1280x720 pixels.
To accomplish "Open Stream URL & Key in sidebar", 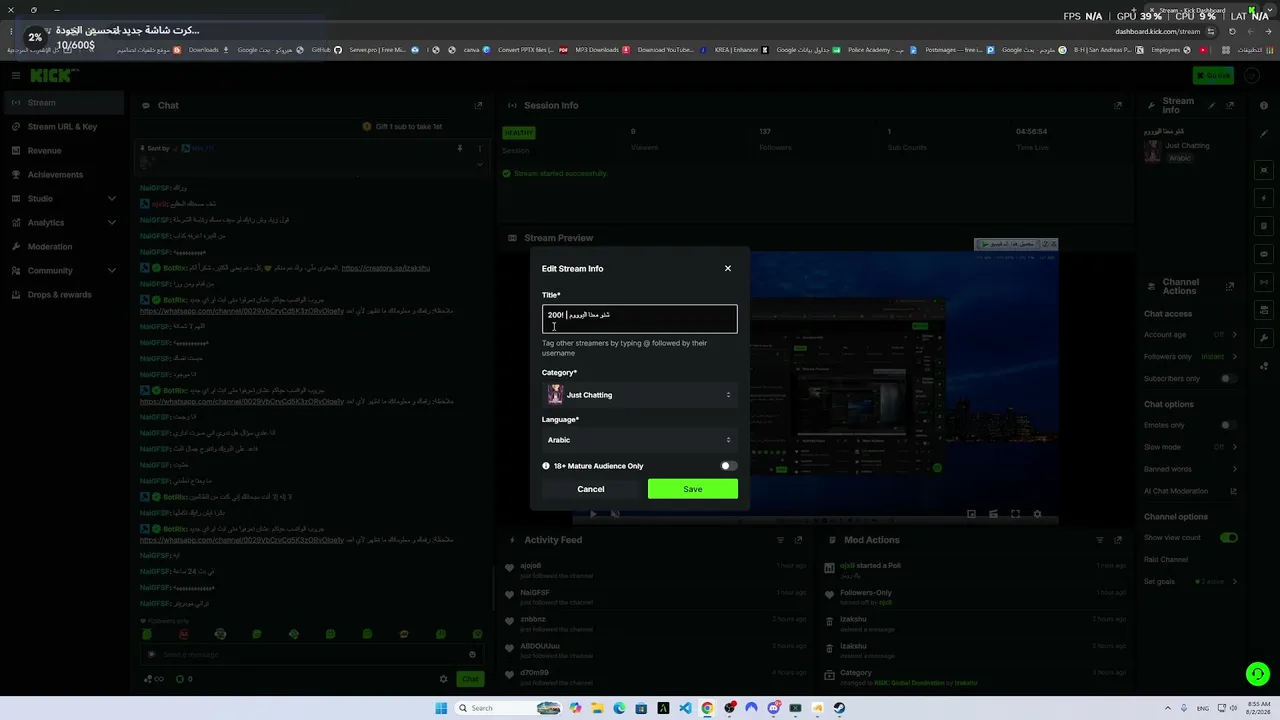I will pyautogui.click(x=62, y=127).
